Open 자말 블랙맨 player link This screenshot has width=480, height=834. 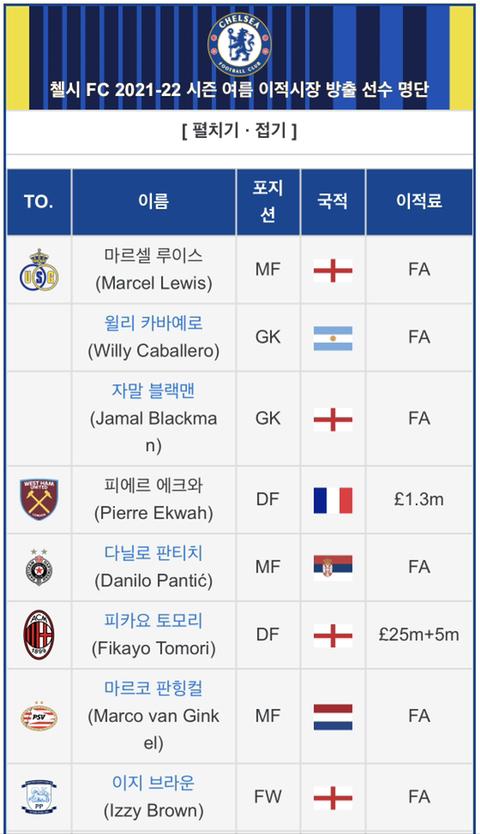[x=154, y=390]
